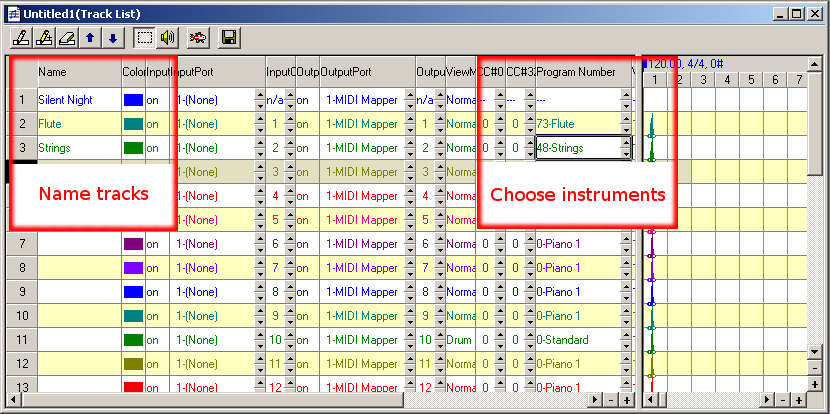830x414 pixels.
Task: Open Program Number field showing 73-Flute
Action: point(577,124)
